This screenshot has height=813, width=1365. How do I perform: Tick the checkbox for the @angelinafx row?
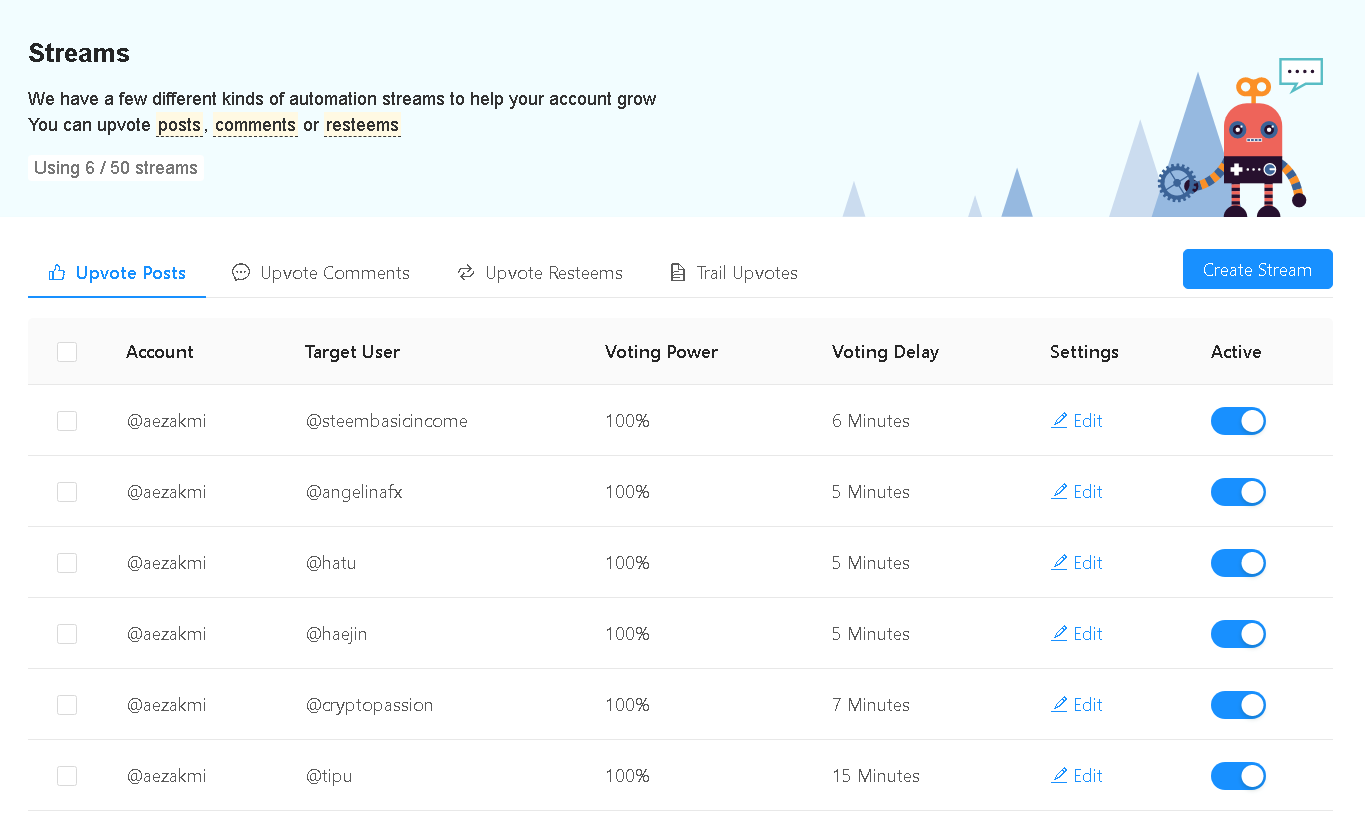[67, 492]
